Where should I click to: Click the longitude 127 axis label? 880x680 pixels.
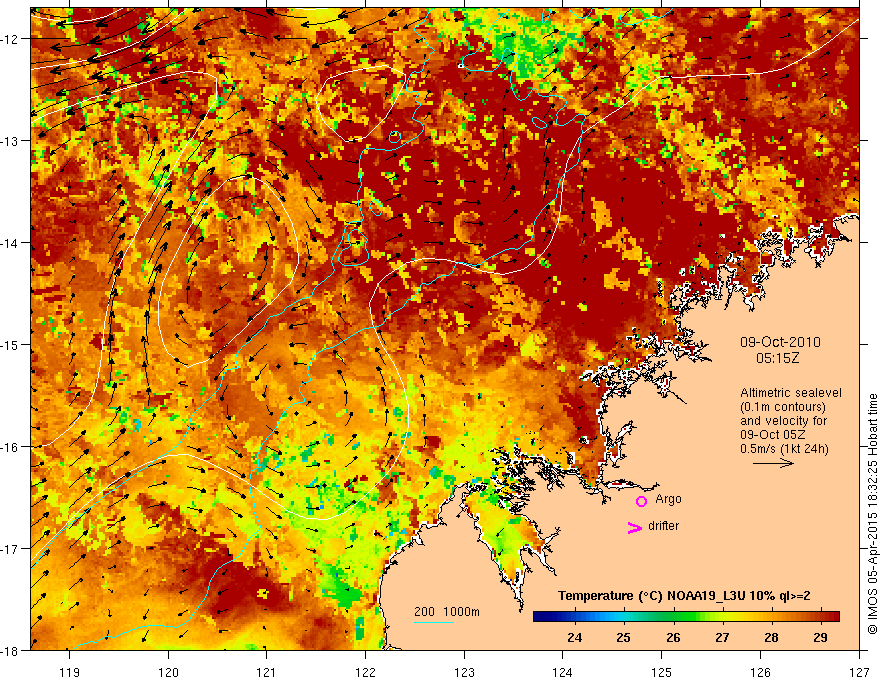[859, 672]
